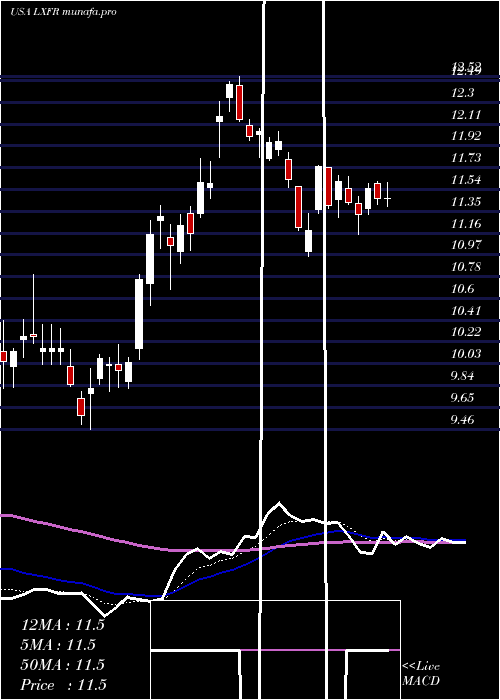Screen dimensions: 500x700
Task: Click the 11.54 price axis label
Action: pos(466,180)
